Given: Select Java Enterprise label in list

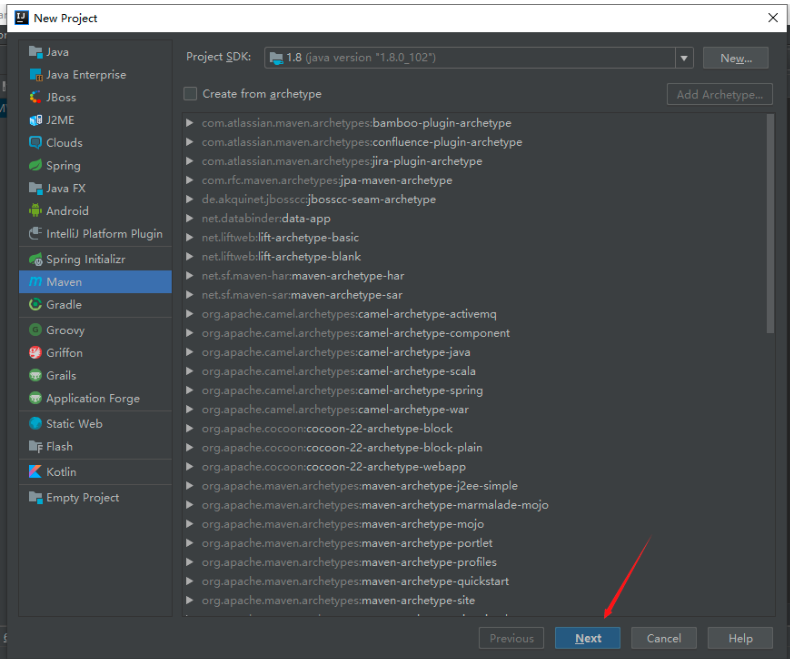Looking at the screenshot, I should (x=86, y=75).
